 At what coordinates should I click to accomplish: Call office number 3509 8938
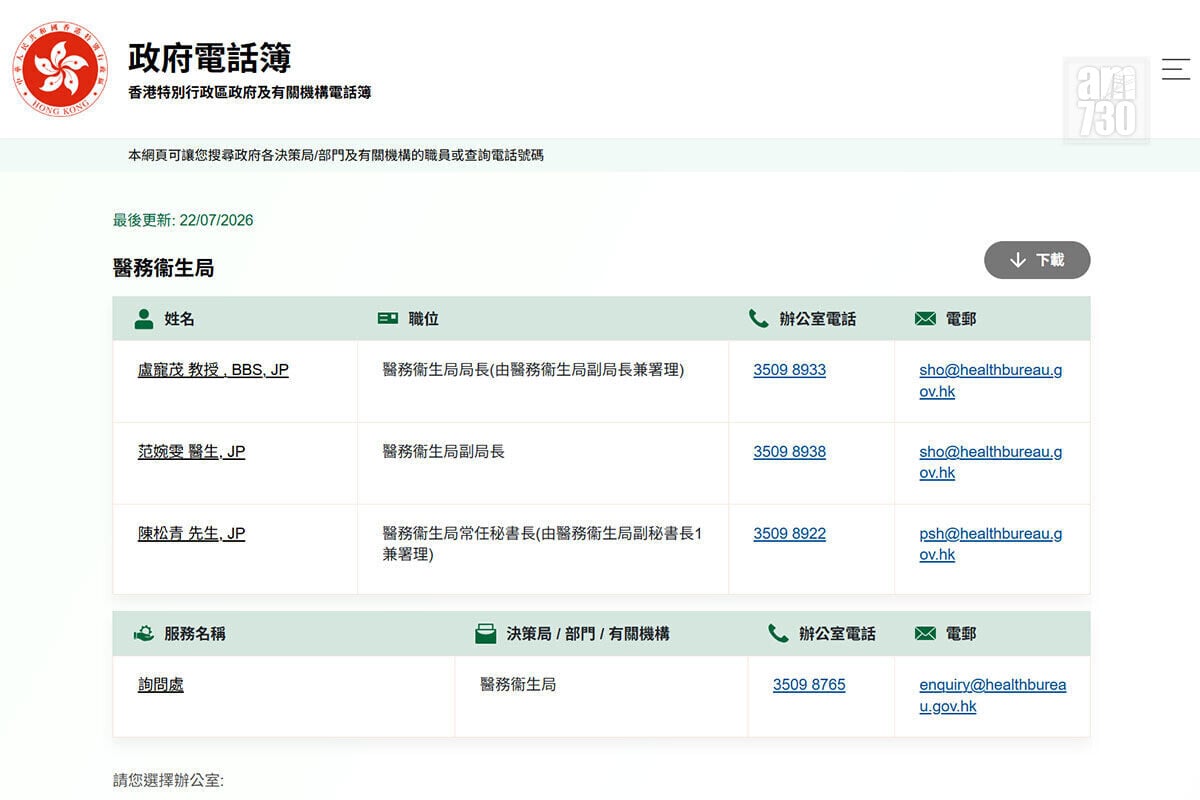click(x=790, y=452)
